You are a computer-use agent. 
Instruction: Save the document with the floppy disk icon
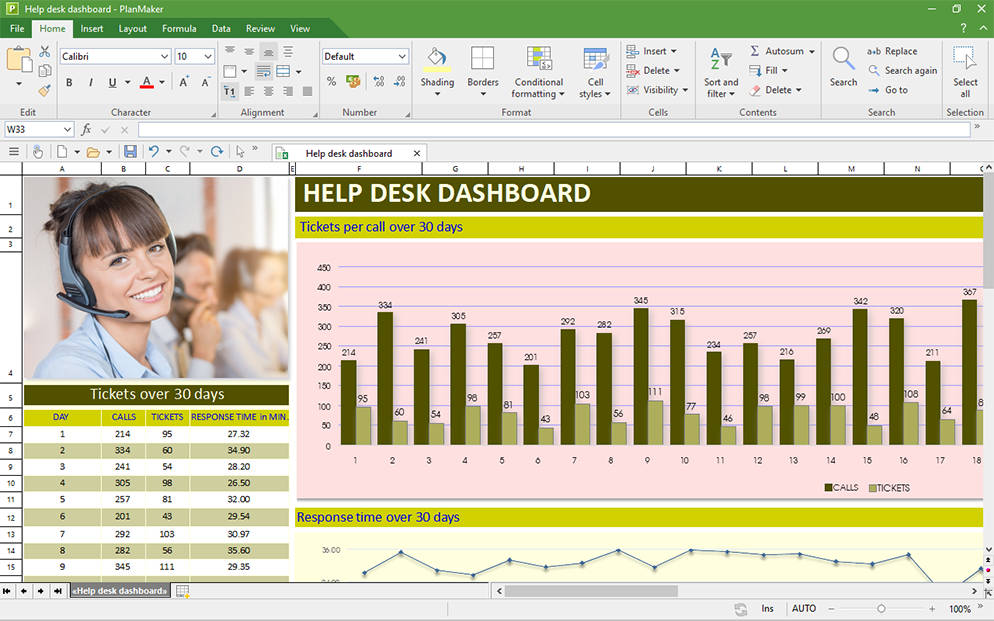click(130, 152)
